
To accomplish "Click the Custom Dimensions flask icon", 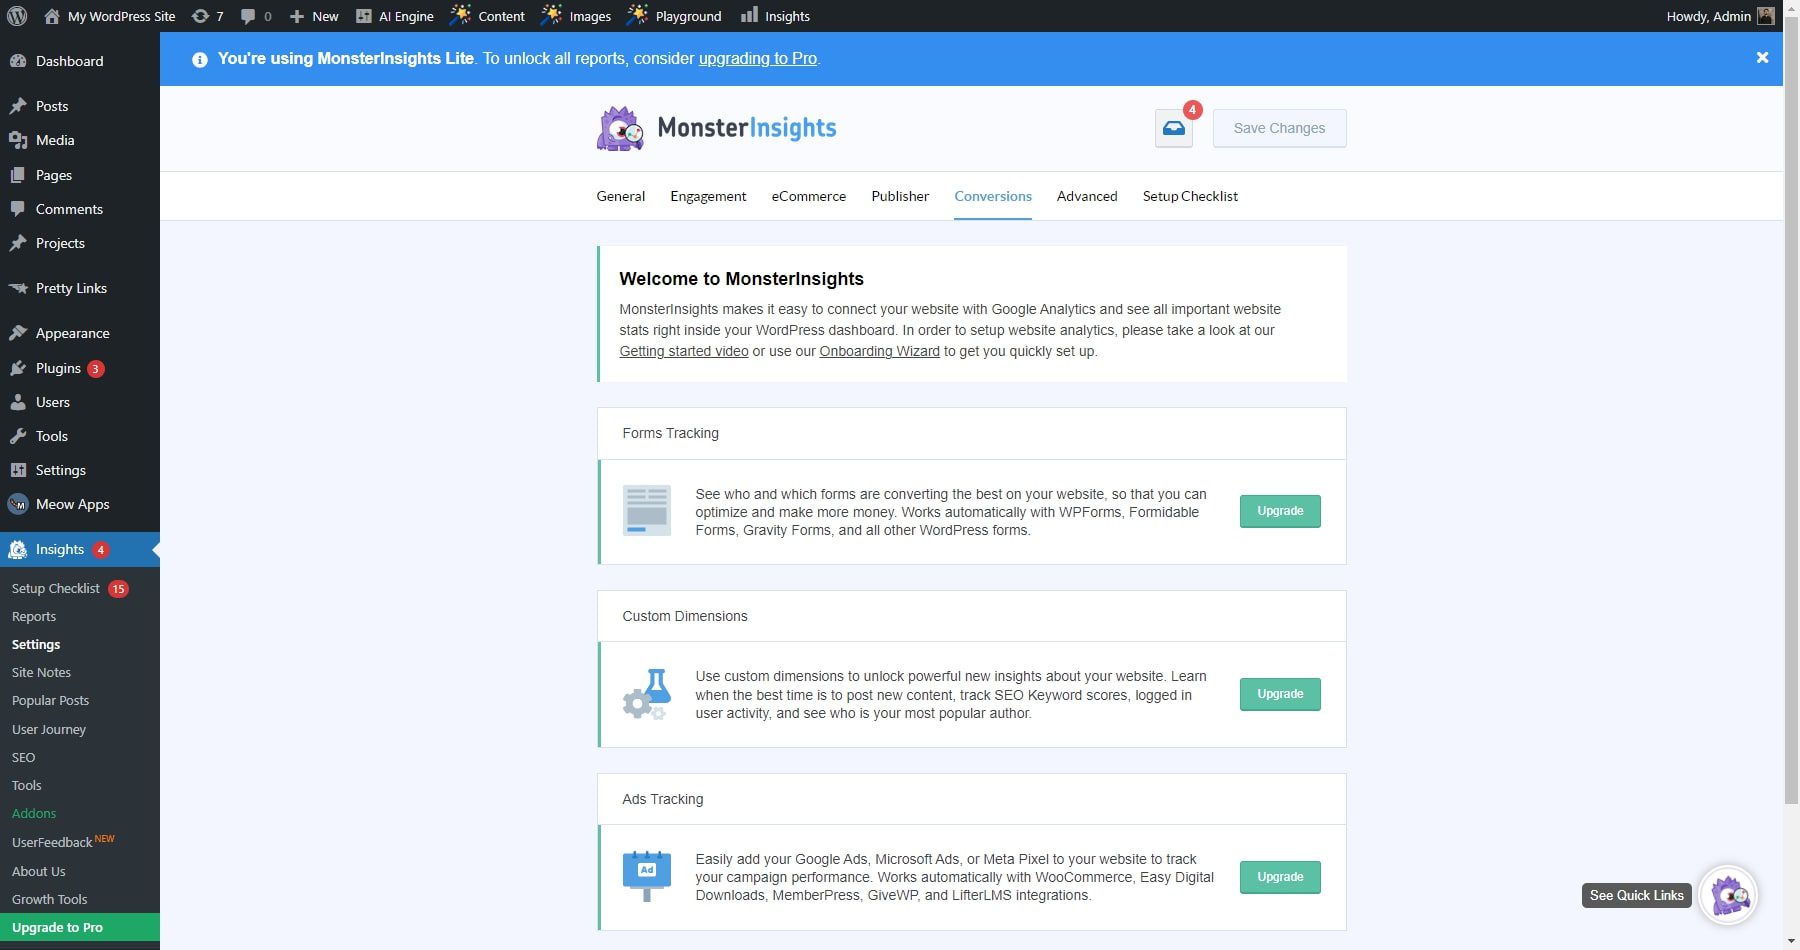I will (x=646, y=694).
